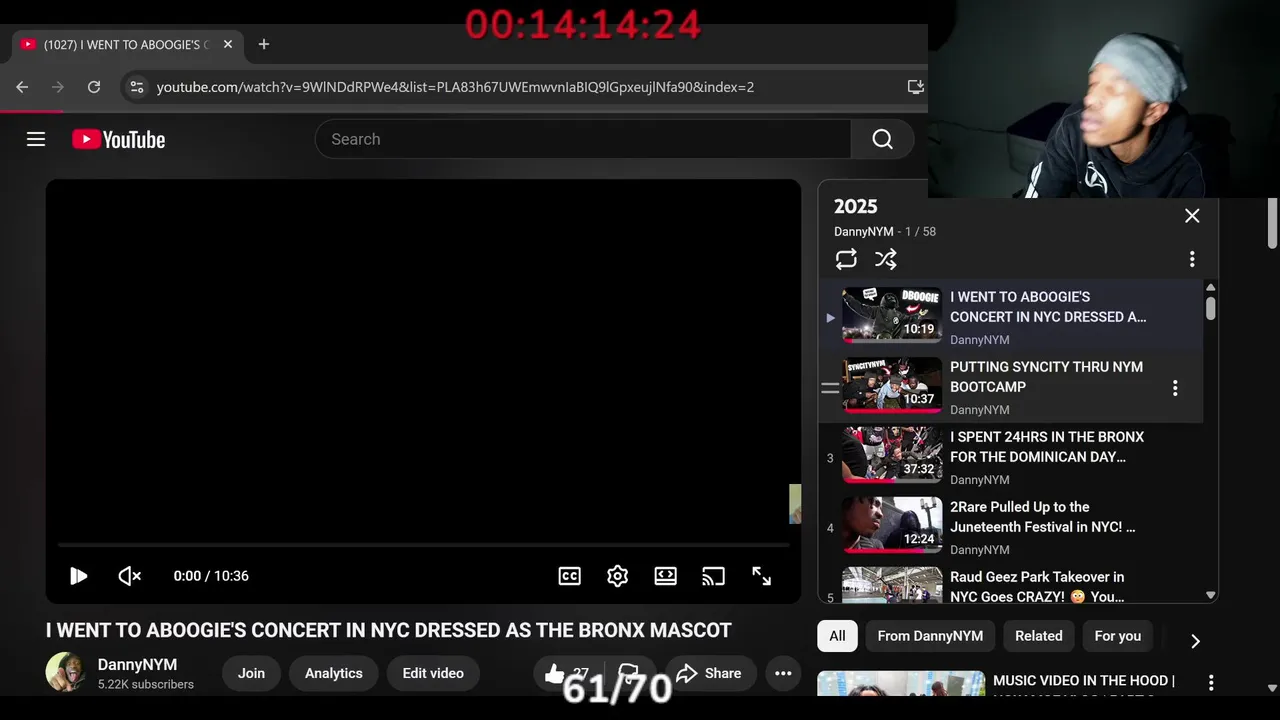This screenshot has width=1280, height=720.
Task: Open channel Analytics
Action: point(333,673)
